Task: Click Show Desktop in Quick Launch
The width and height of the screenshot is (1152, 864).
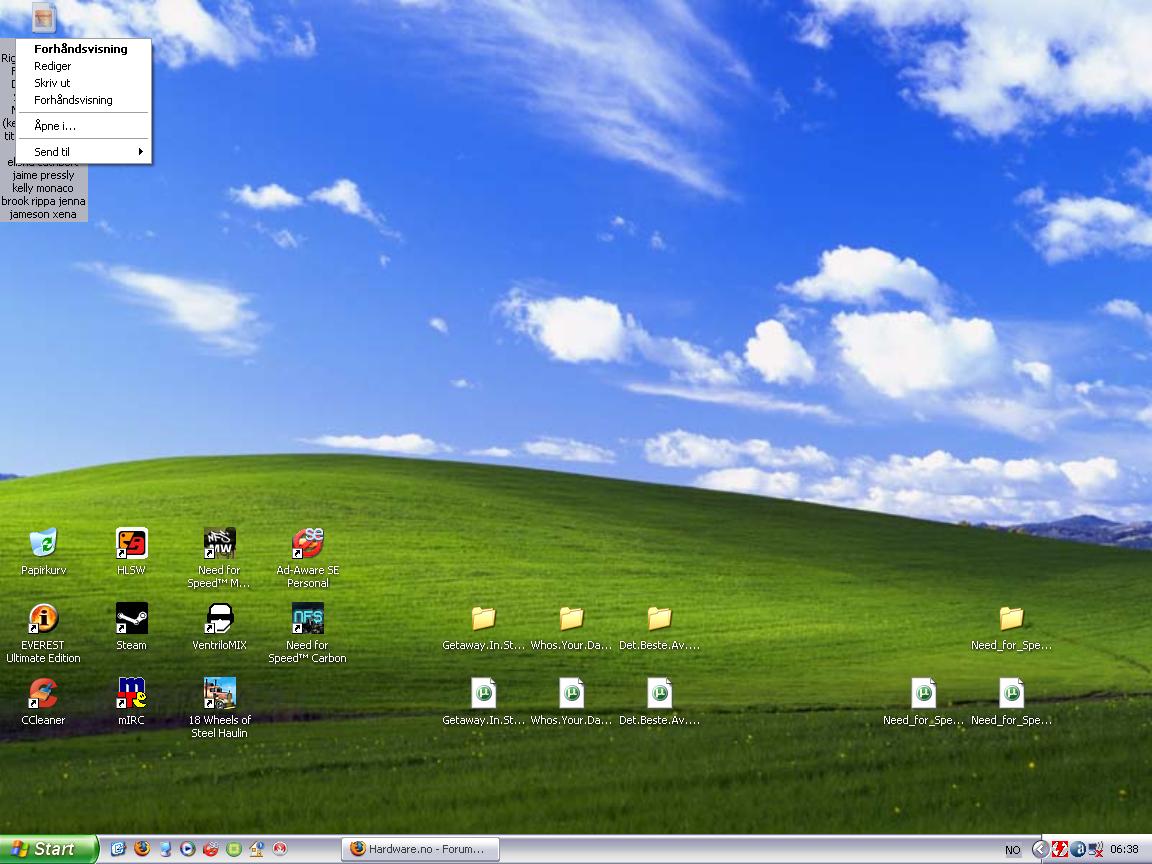Action: click(x=118, y=849)
